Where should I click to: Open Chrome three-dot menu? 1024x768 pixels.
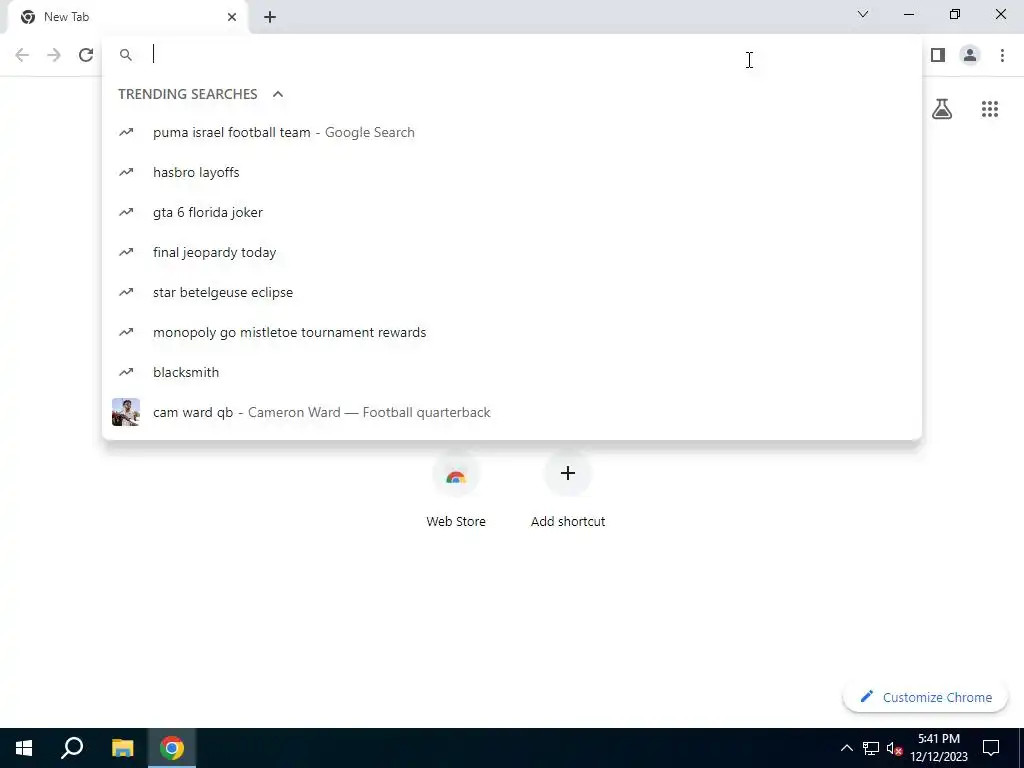tap(1002, 55)
